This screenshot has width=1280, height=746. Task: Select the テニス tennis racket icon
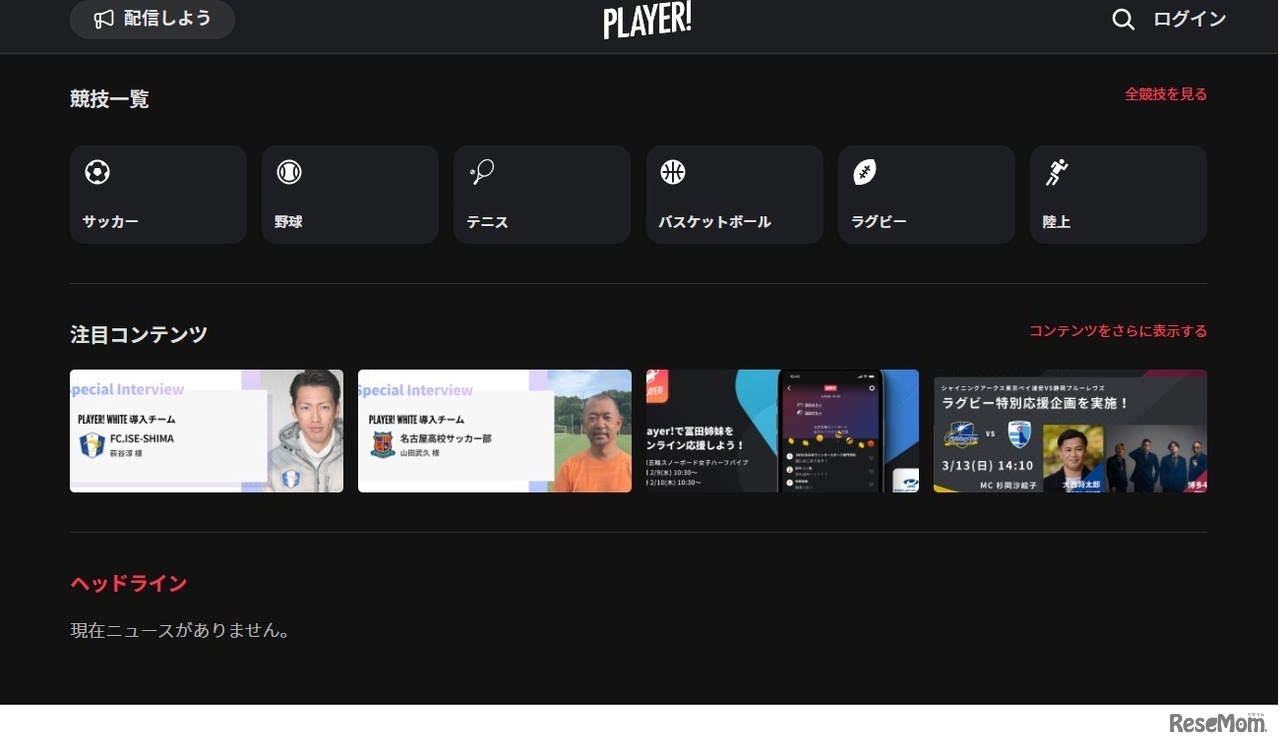pos(481,171)
